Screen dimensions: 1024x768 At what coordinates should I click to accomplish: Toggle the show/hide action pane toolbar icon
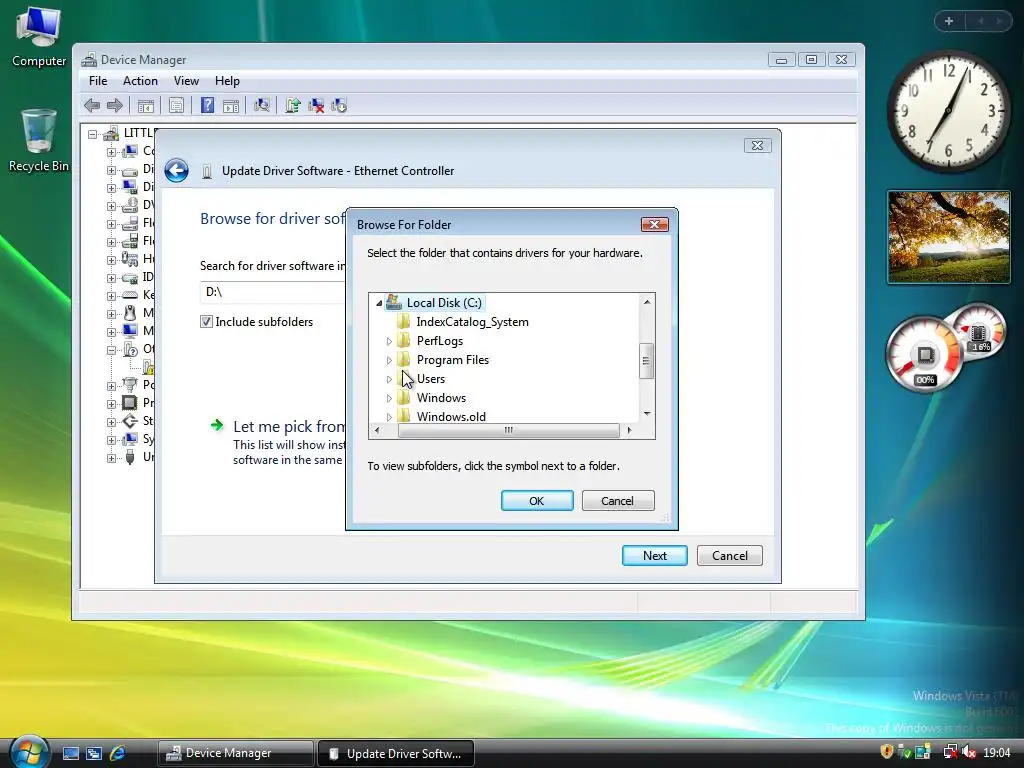(231, 106)
